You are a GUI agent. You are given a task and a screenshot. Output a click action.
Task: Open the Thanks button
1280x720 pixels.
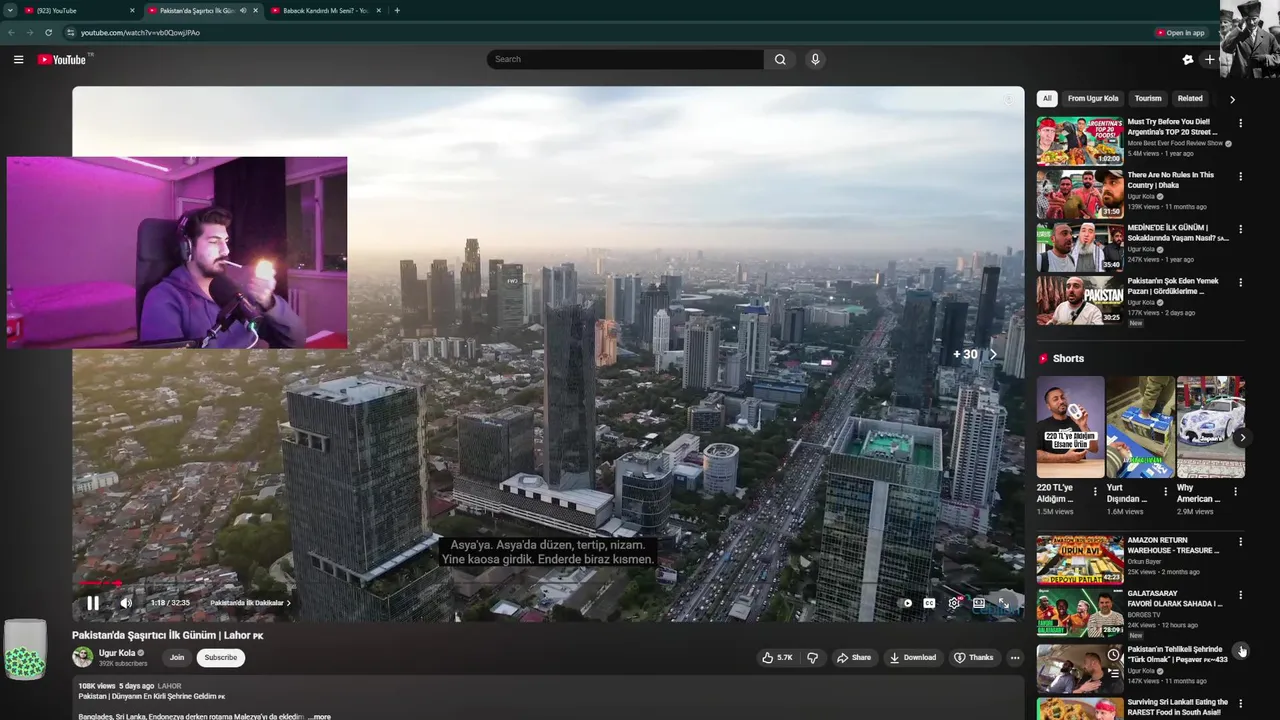[973, 657]
